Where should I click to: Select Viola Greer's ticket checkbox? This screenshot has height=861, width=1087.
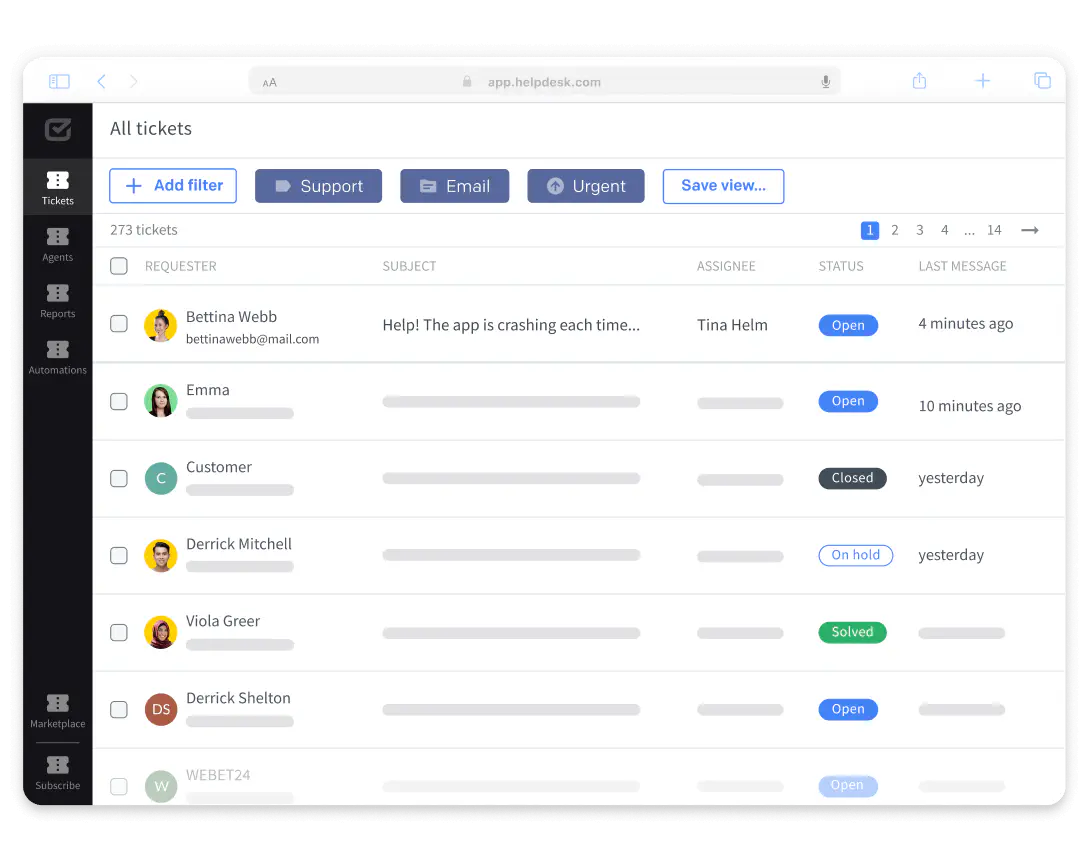point(119,632)
